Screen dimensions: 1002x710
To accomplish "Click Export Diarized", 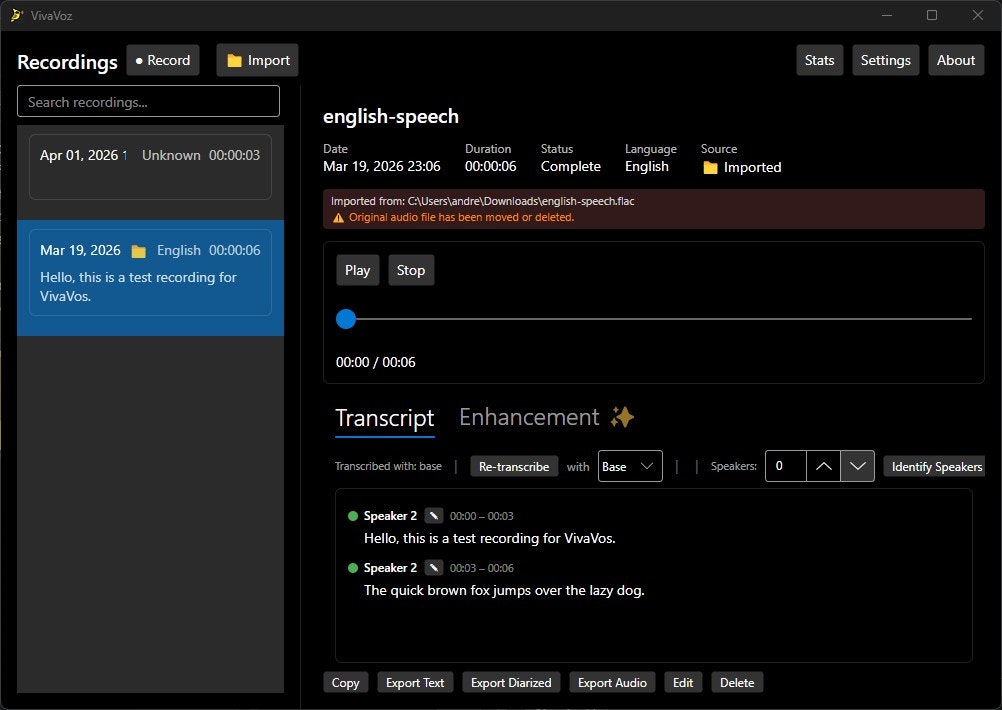I will (511, 683).
